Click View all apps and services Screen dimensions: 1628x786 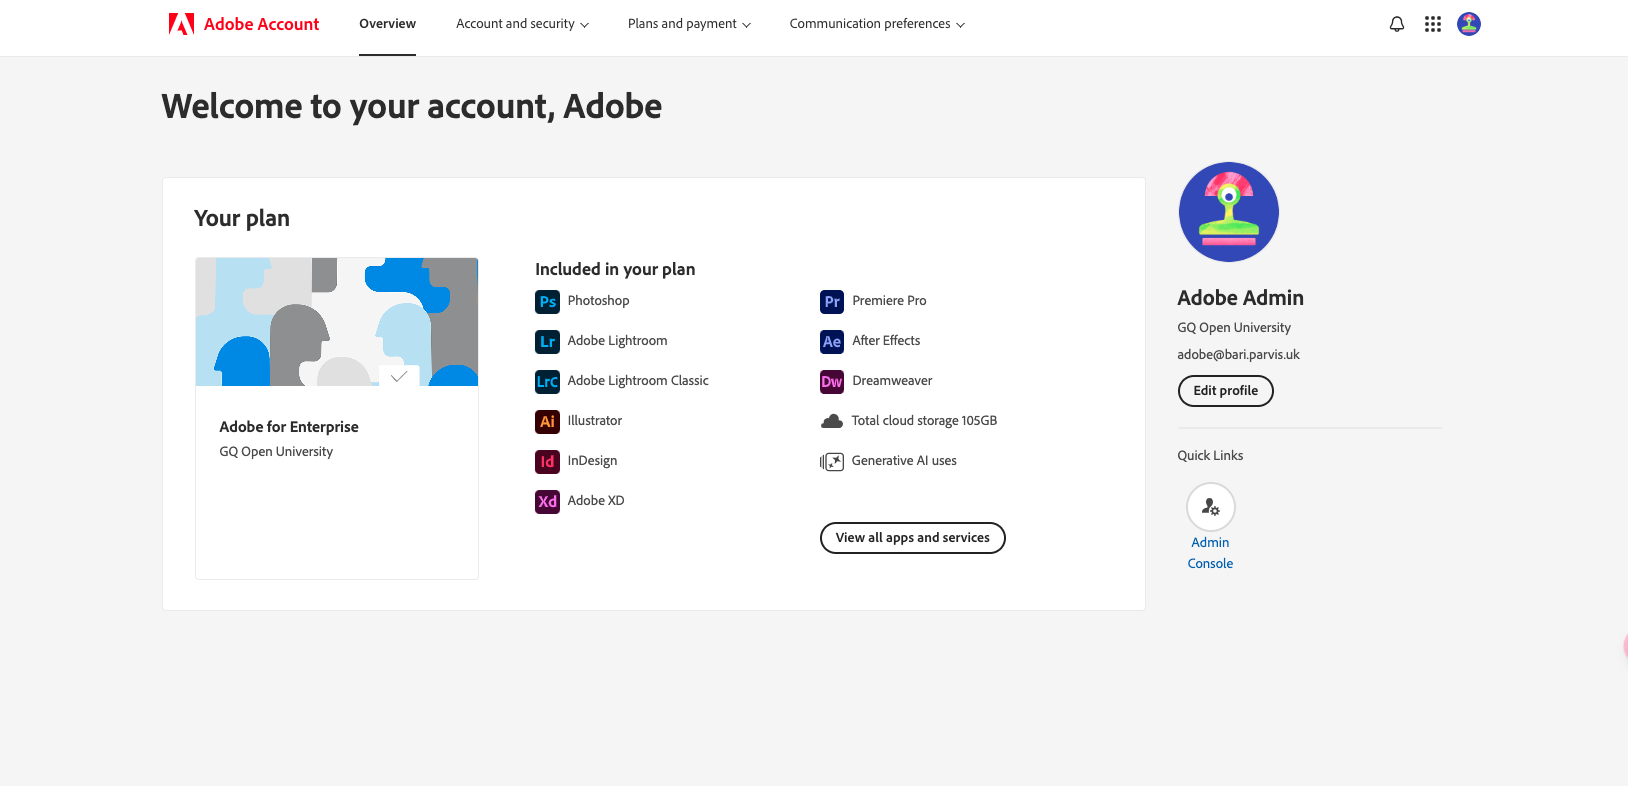pos(912,538)
